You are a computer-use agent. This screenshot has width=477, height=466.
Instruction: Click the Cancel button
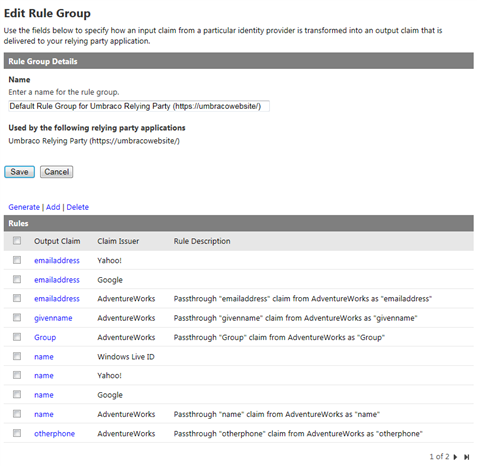[x=57, y=172]
